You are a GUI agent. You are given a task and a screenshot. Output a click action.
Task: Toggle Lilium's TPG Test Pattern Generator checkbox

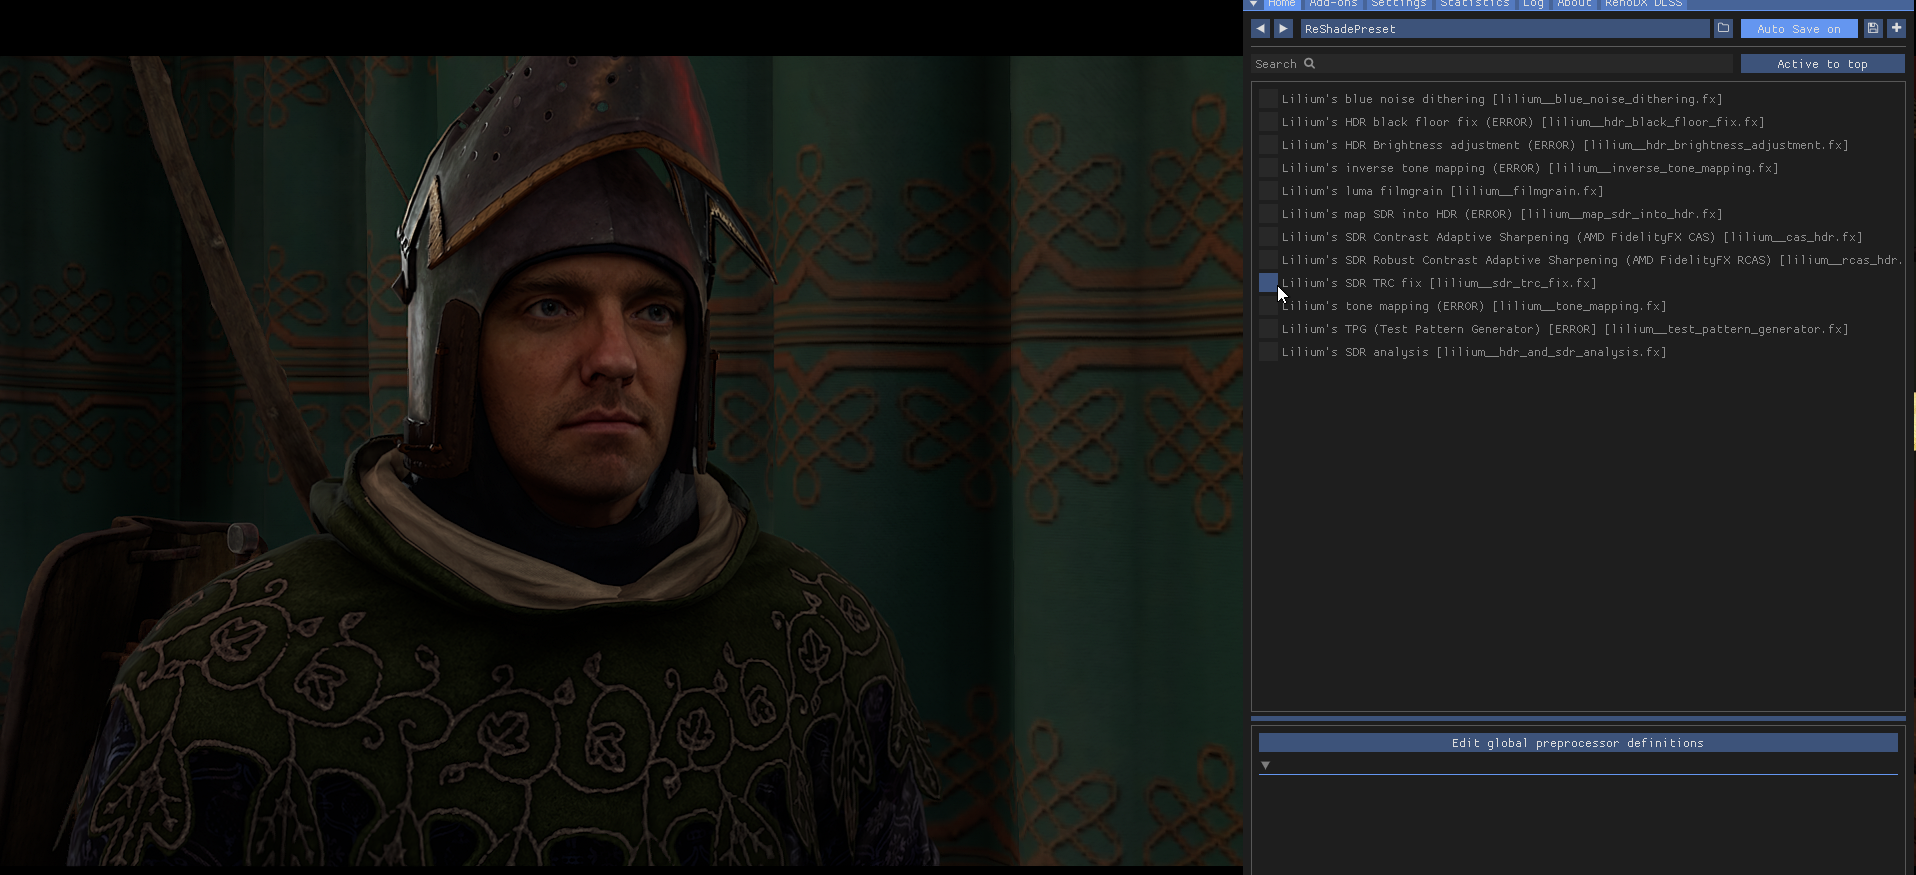pos(1268,329)
